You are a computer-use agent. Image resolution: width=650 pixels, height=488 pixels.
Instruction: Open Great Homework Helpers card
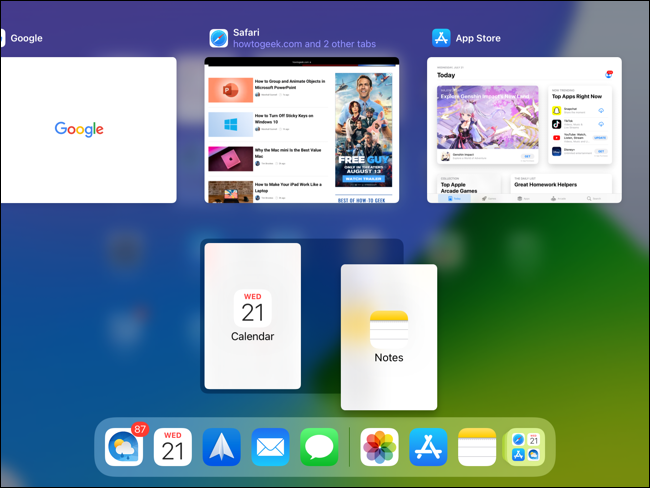tap(561, 184)
